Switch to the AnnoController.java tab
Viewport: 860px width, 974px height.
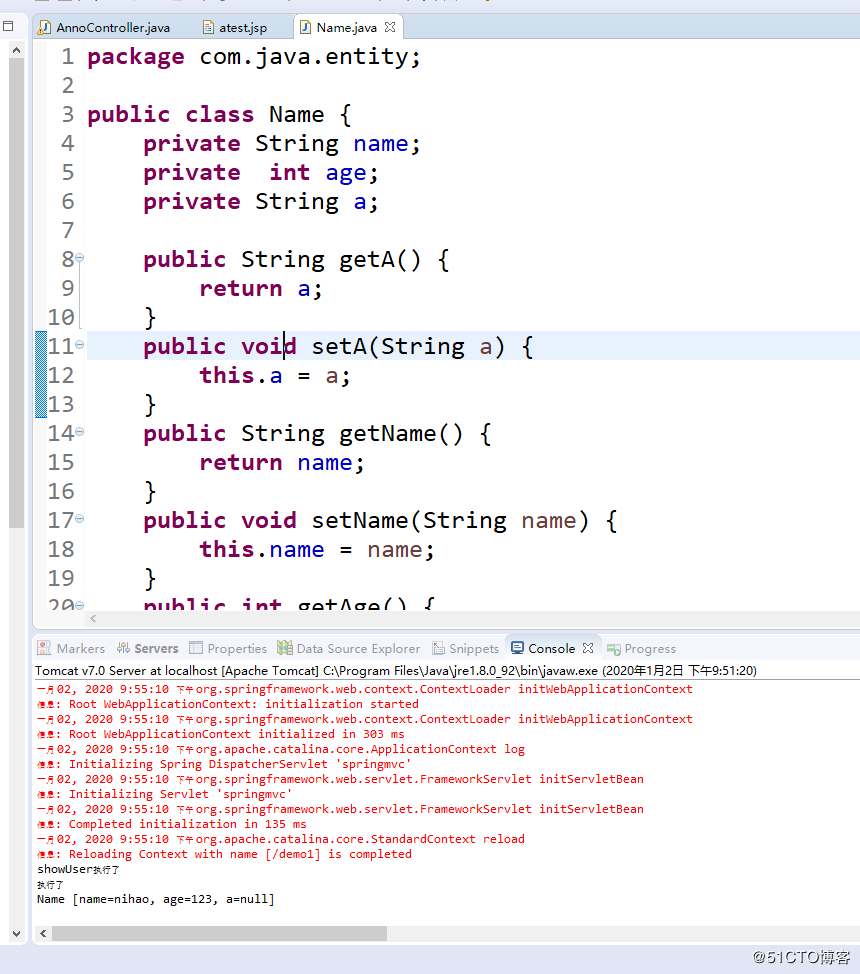click(x=104, y=27)
